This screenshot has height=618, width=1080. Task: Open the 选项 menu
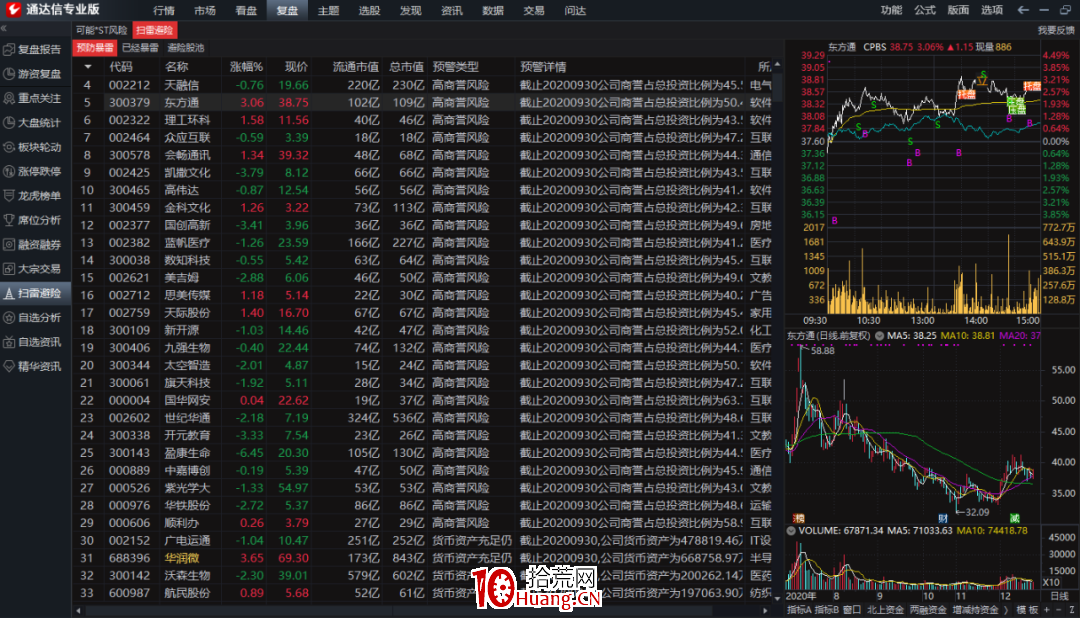tap(992, 10)
